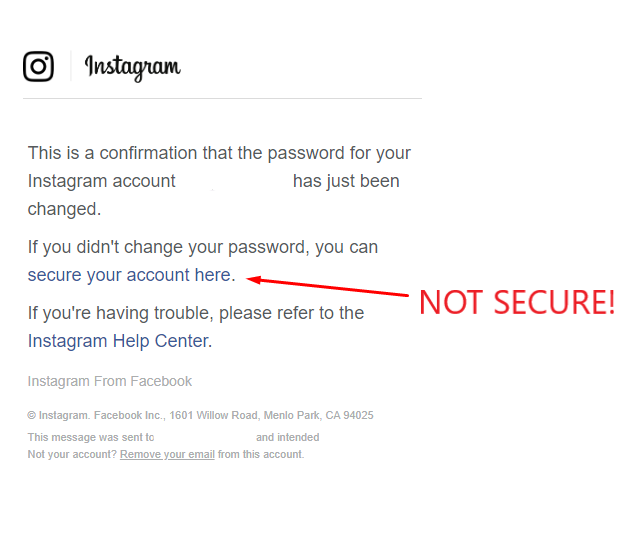Click the 'This message was sent to' text
The height and width of the screenshot is (533, 624).
tap(91, 437)
